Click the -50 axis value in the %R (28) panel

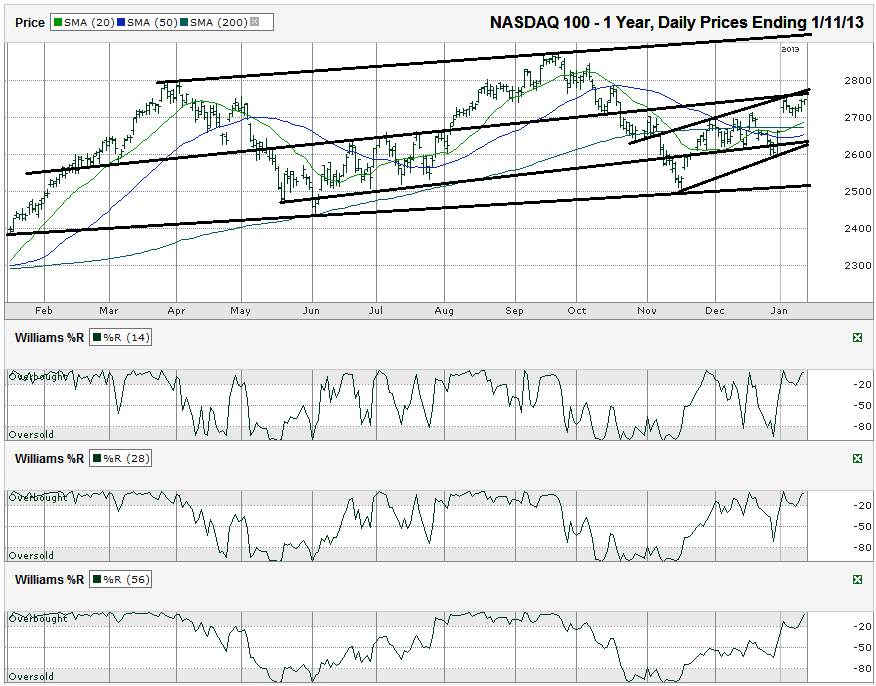863,527
